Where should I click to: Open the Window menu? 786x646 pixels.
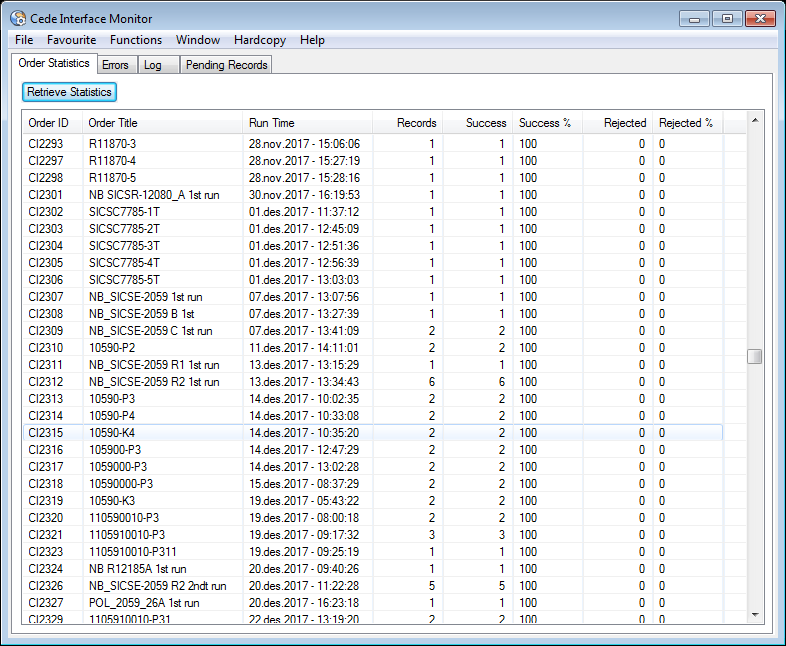[198, 40]
